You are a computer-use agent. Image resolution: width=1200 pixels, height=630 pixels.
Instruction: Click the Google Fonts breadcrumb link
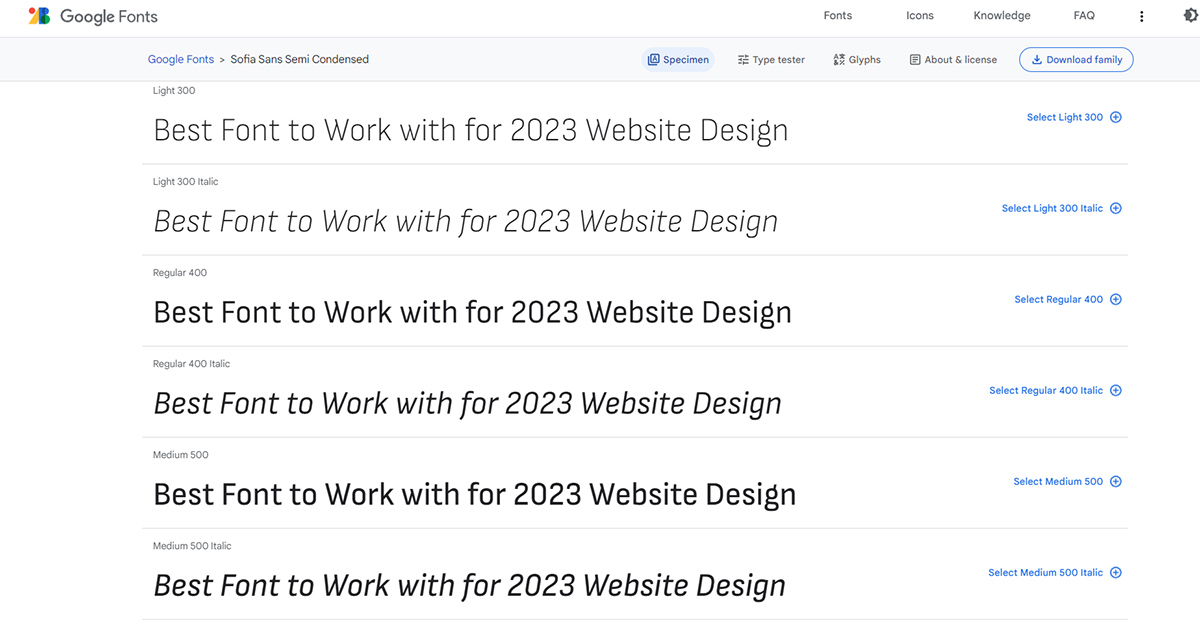click(181, 60)
